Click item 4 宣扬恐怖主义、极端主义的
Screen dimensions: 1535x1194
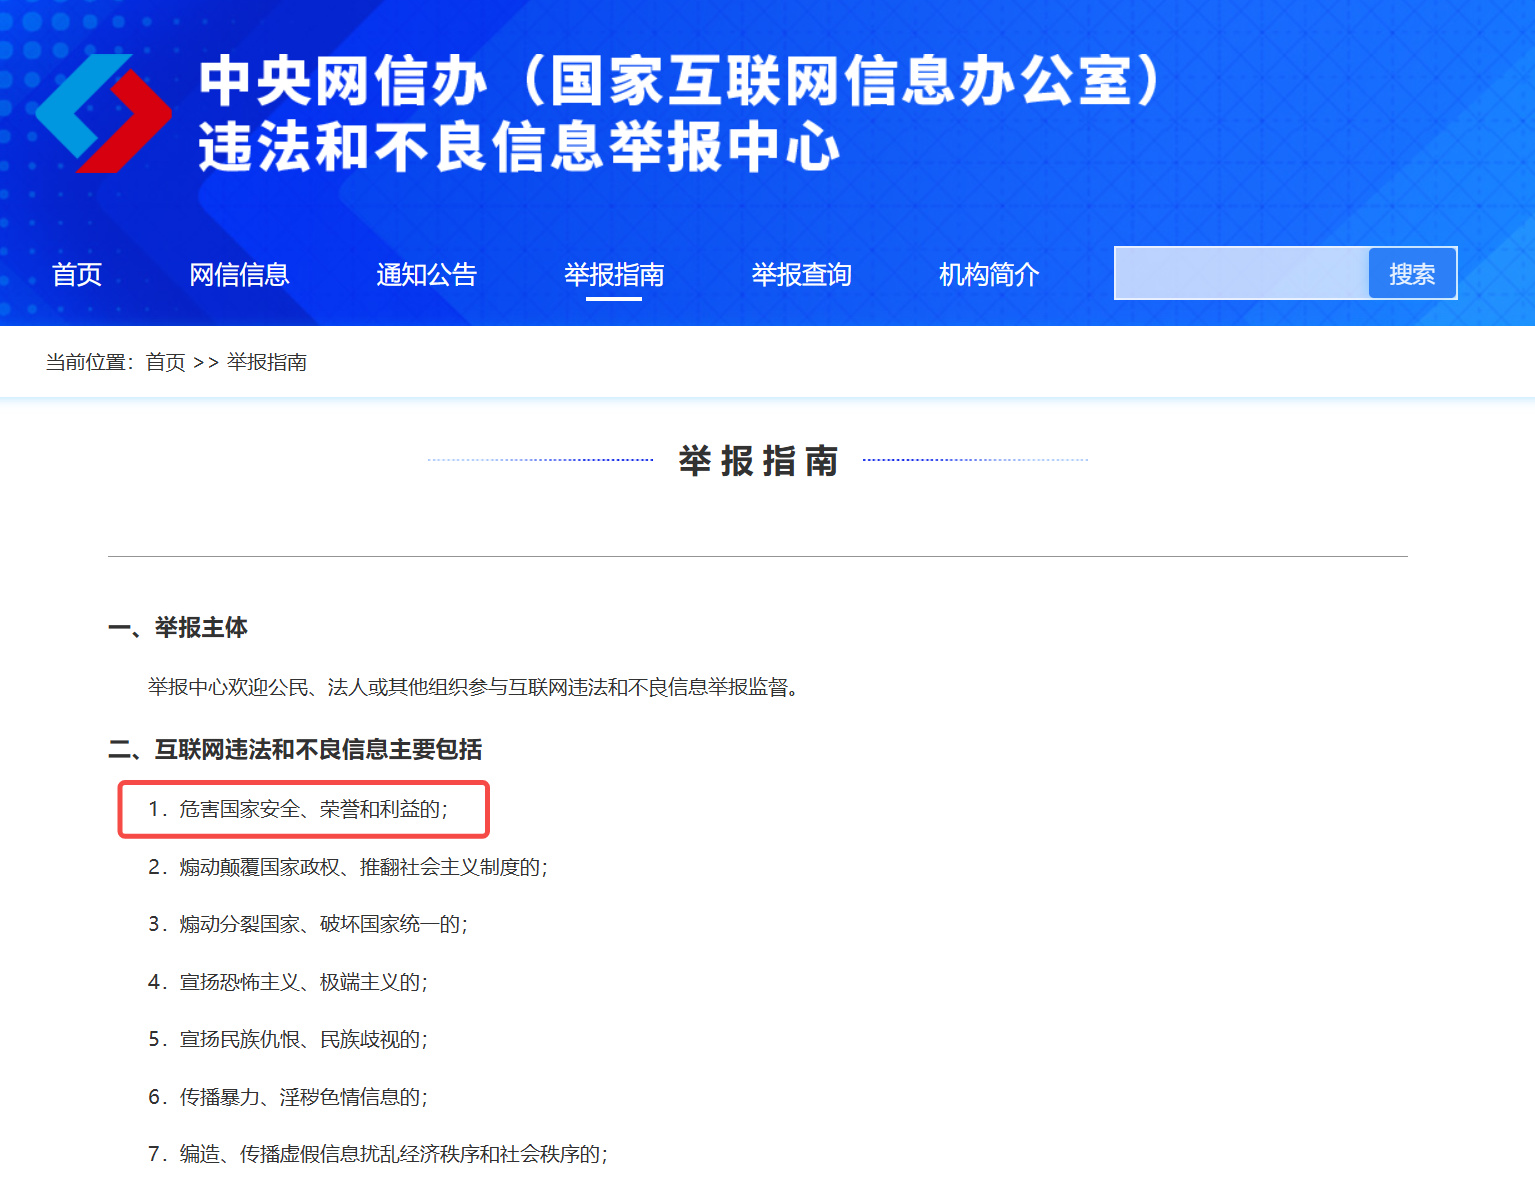(288, 982)
